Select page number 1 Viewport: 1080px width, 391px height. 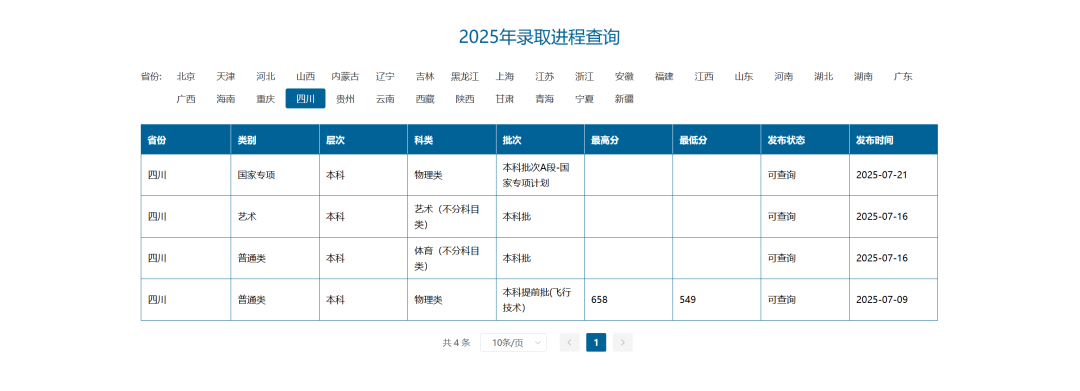pyautogui.click(x=596, y=342)
